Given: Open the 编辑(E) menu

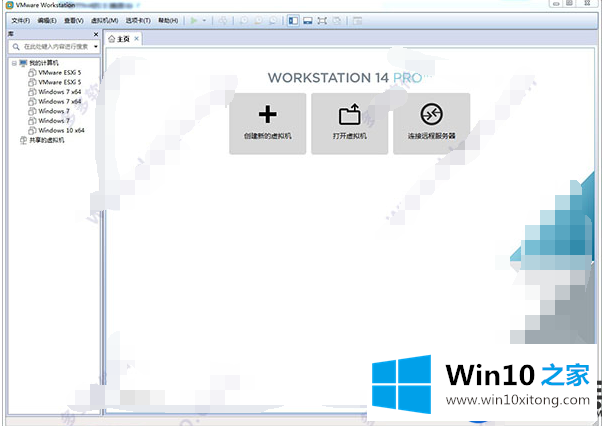Looking at the screenshot, I should pyautogui.click(x=47, y=21).
